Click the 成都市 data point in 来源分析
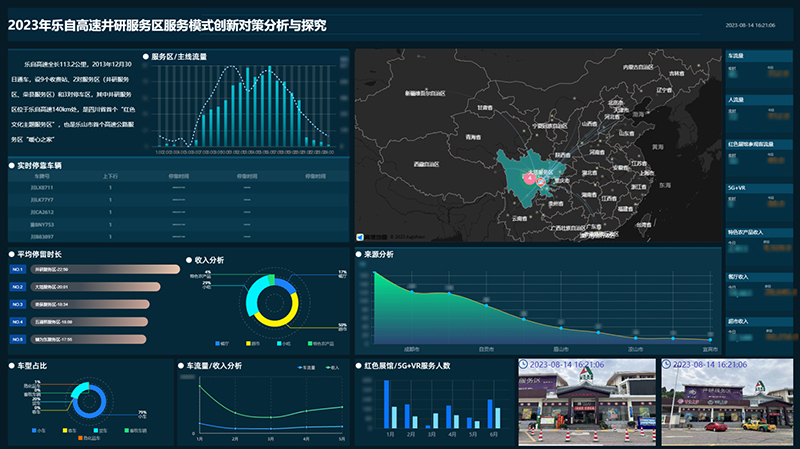 pyautogui.click(x=411, y=294)
